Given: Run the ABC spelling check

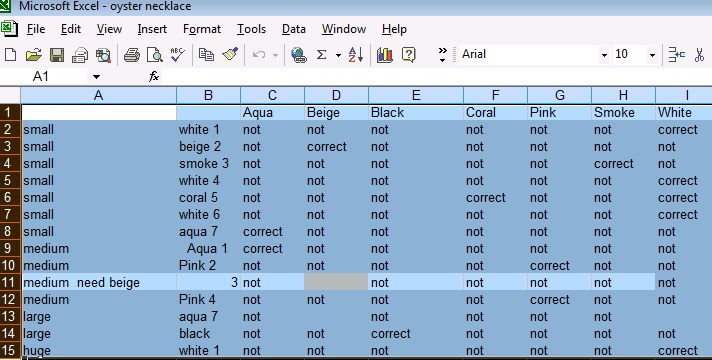Looking at the screenshot, I should point(178,55).
